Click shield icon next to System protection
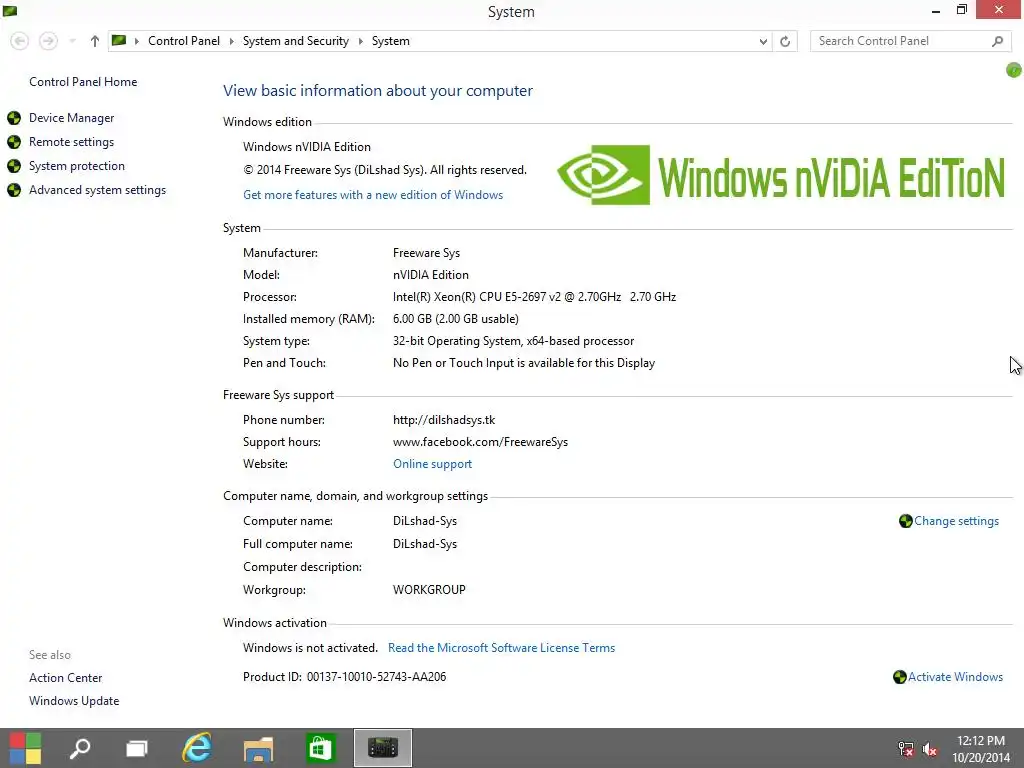The image size is (1024, 768). pyautogui.click(x=14, y=166)
